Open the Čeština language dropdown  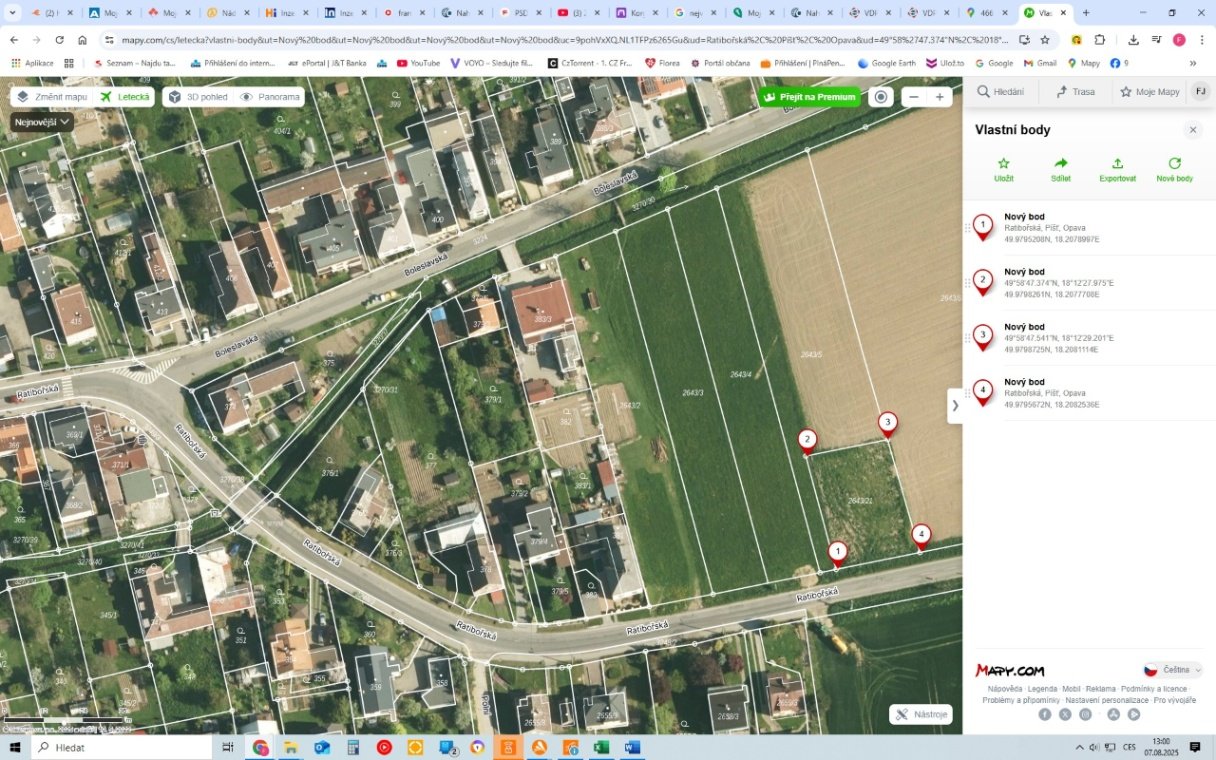tap(1172, 670)
